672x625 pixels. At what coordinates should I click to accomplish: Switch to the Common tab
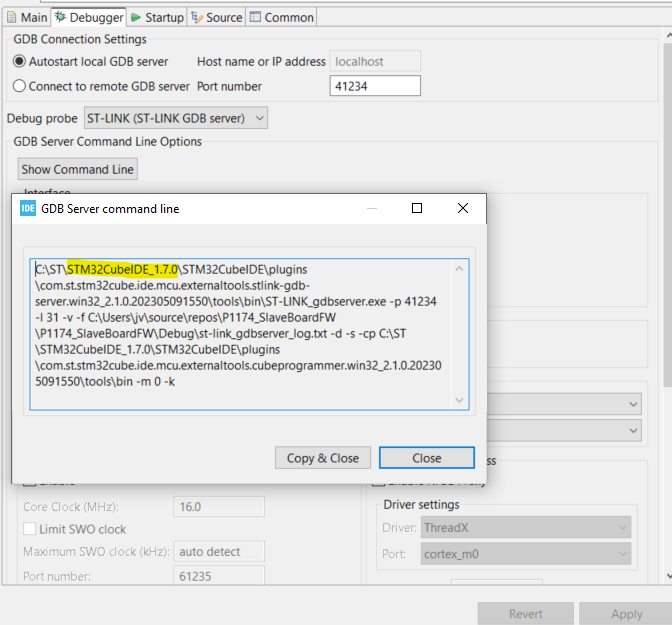pyautogui.click(x=282, y=18)
